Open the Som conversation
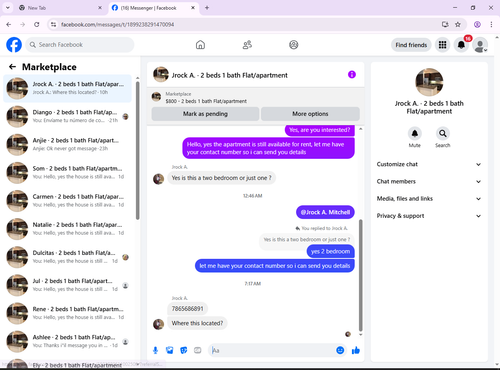 point(67,173)
